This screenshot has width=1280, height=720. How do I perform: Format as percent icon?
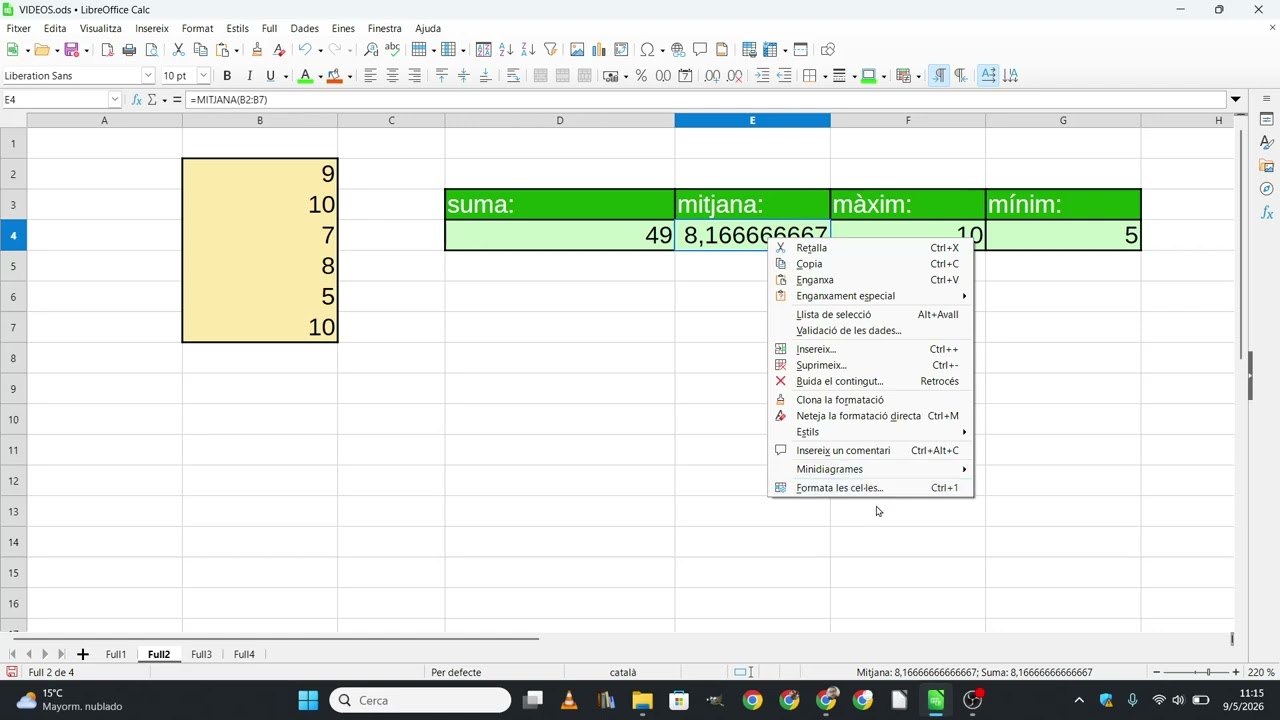tap(641, 75)
